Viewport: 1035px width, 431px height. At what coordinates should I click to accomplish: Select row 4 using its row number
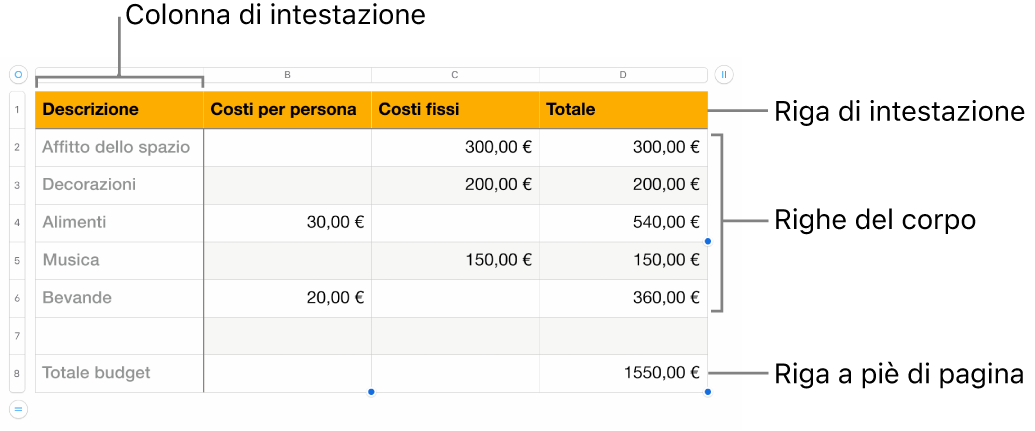(18, 222)
